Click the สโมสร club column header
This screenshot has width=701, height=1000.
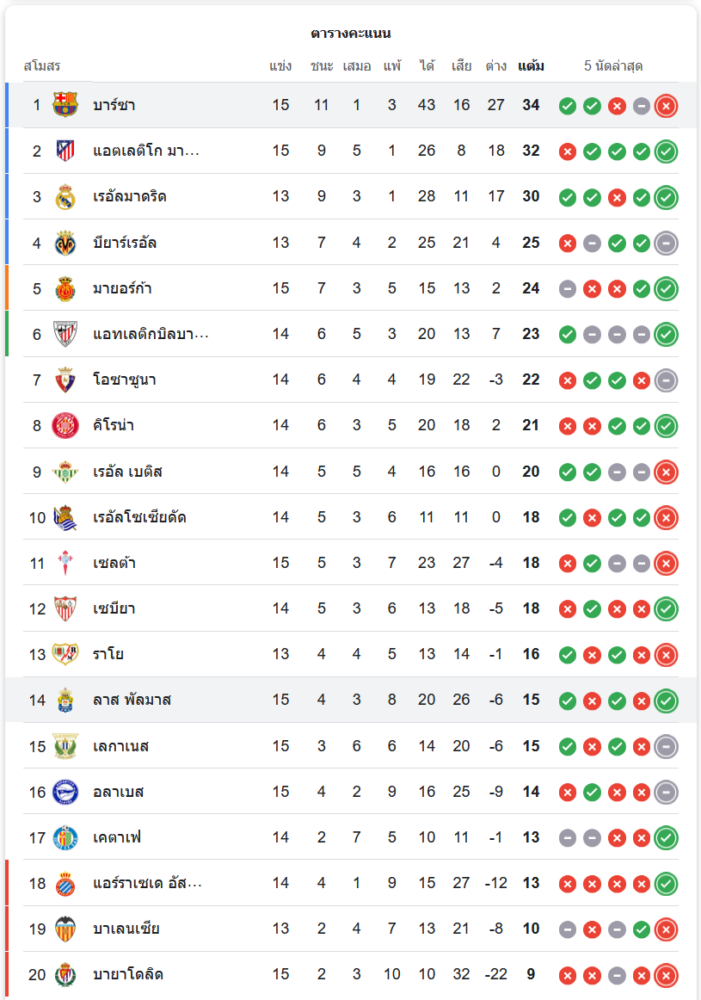[42, 67]
